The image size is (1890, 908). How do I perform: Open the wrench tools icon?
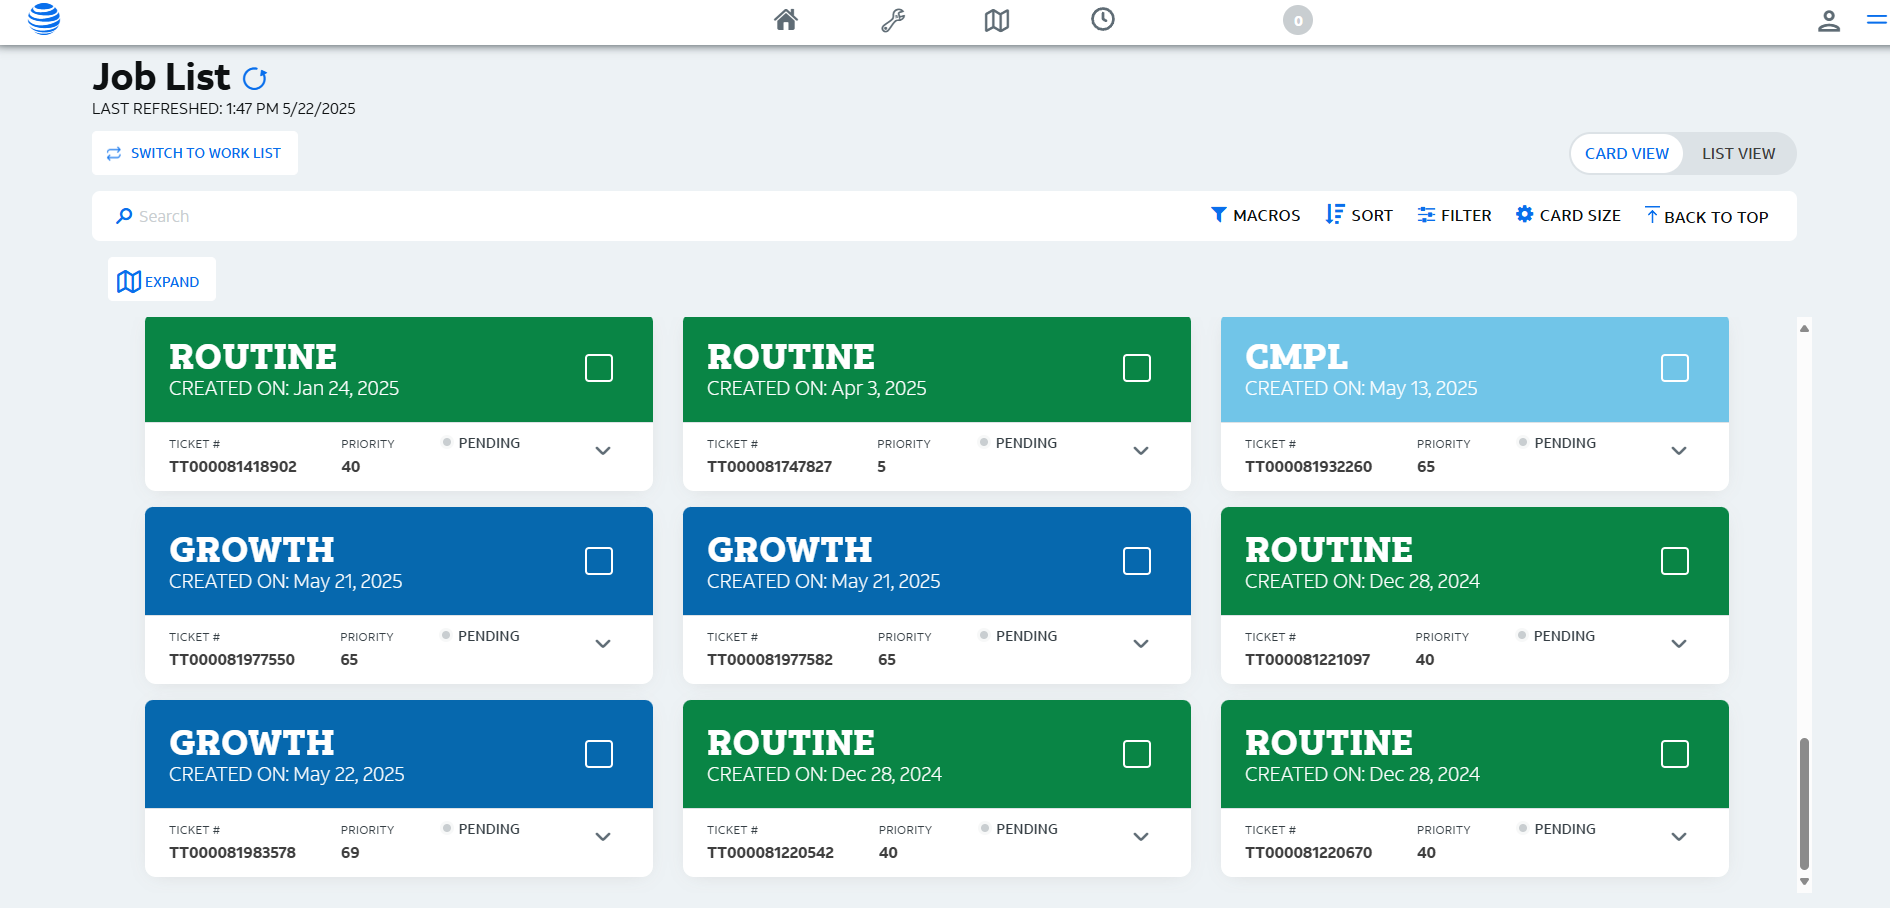pos(893,20)
